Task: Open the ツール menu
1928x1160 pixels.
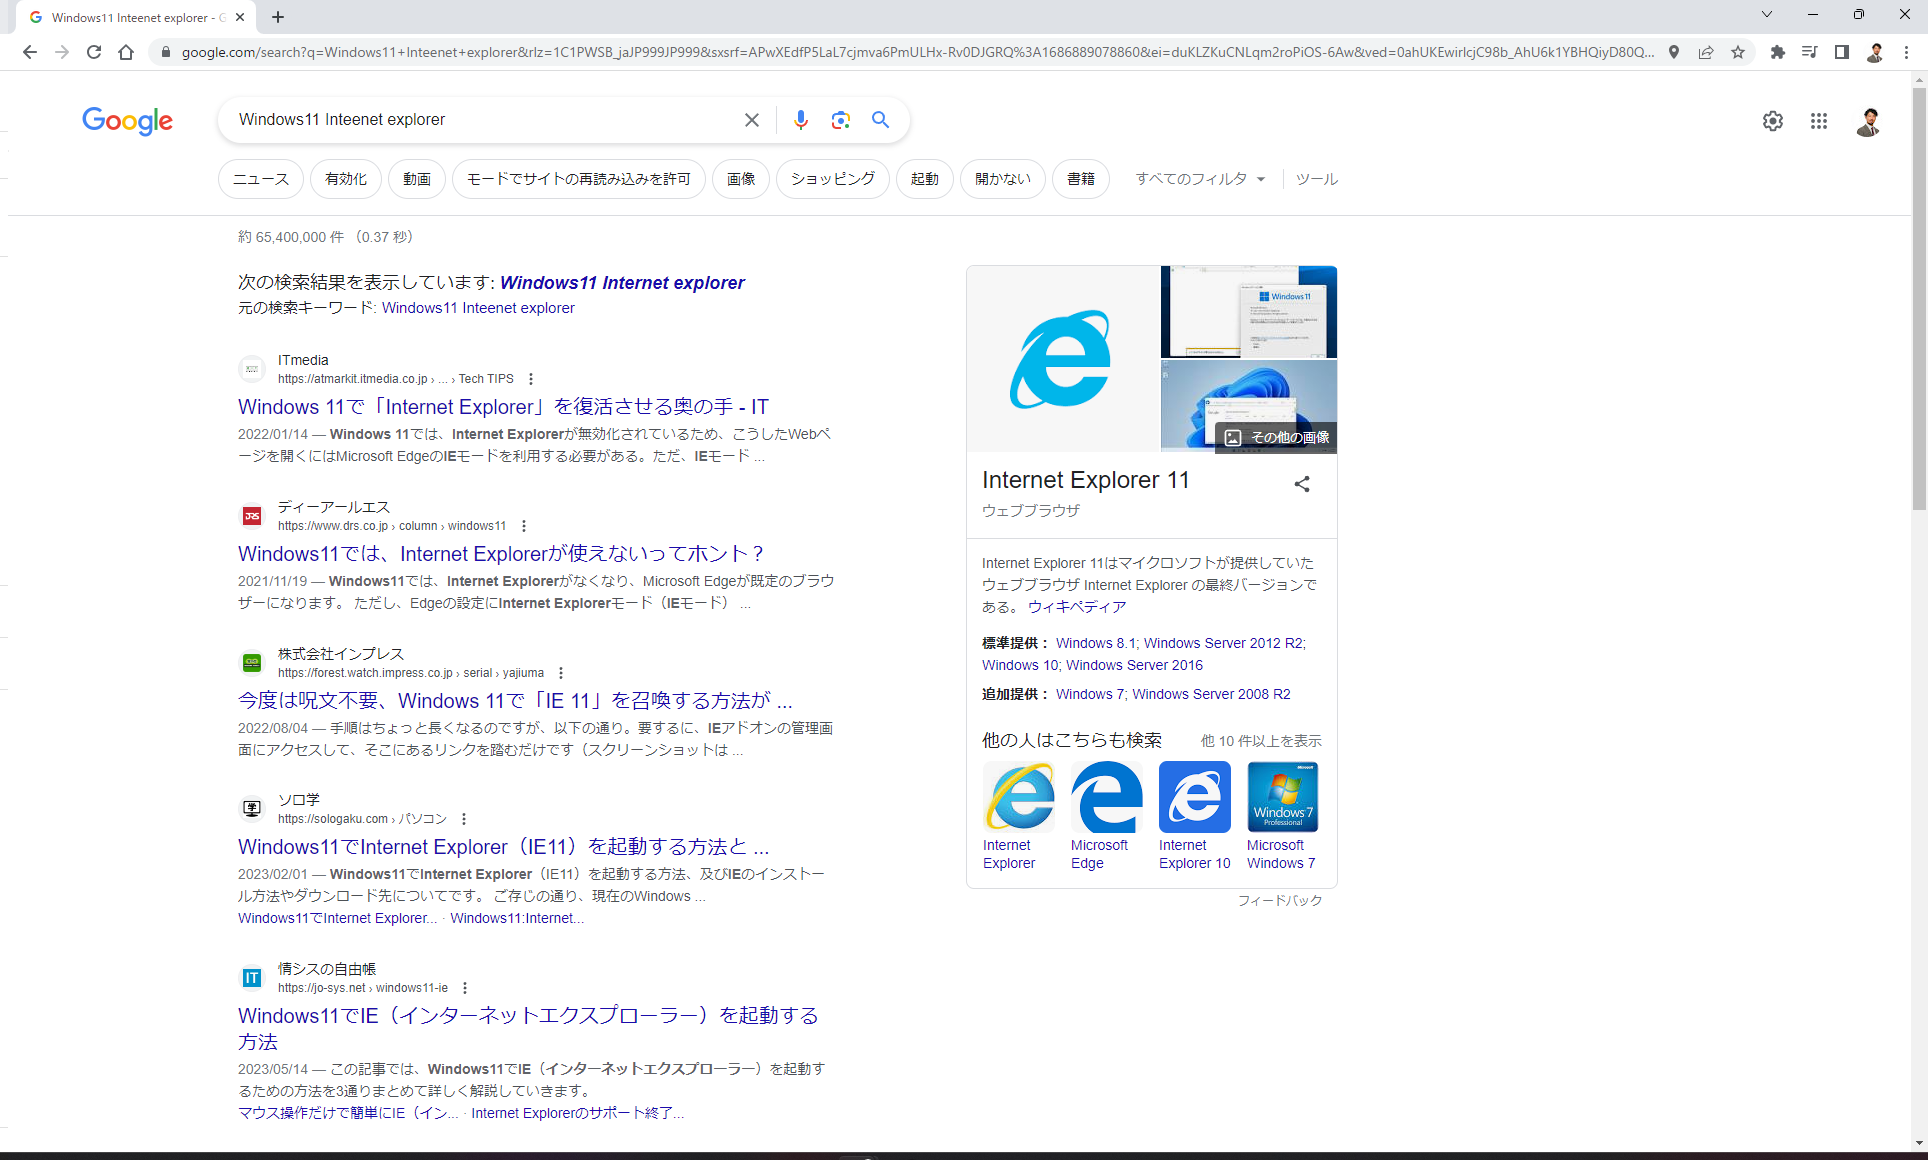Action: pos(1316,178)
